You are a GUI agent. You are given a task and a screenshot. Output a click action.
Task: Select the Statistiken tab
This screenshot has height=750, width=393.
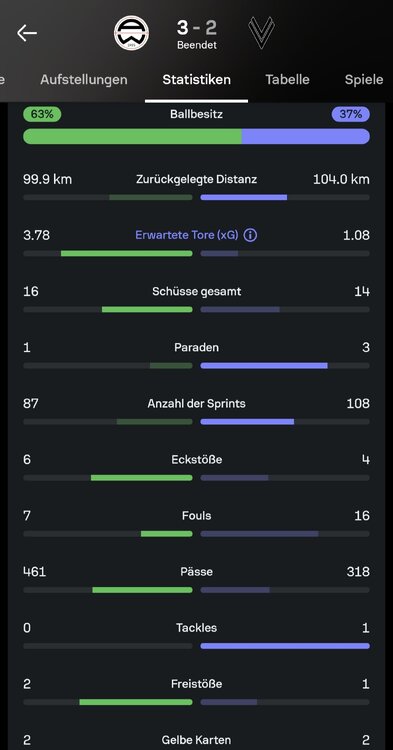(x=196, y=79)
